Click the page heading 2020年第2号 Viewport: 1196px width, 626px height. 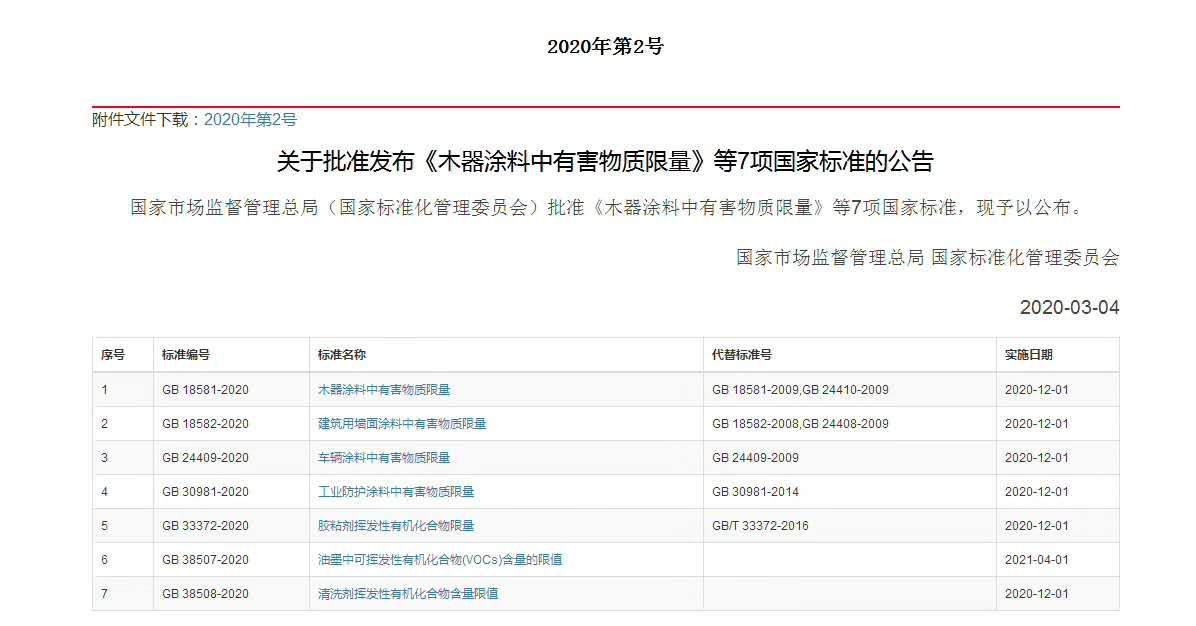pos(605,47)
